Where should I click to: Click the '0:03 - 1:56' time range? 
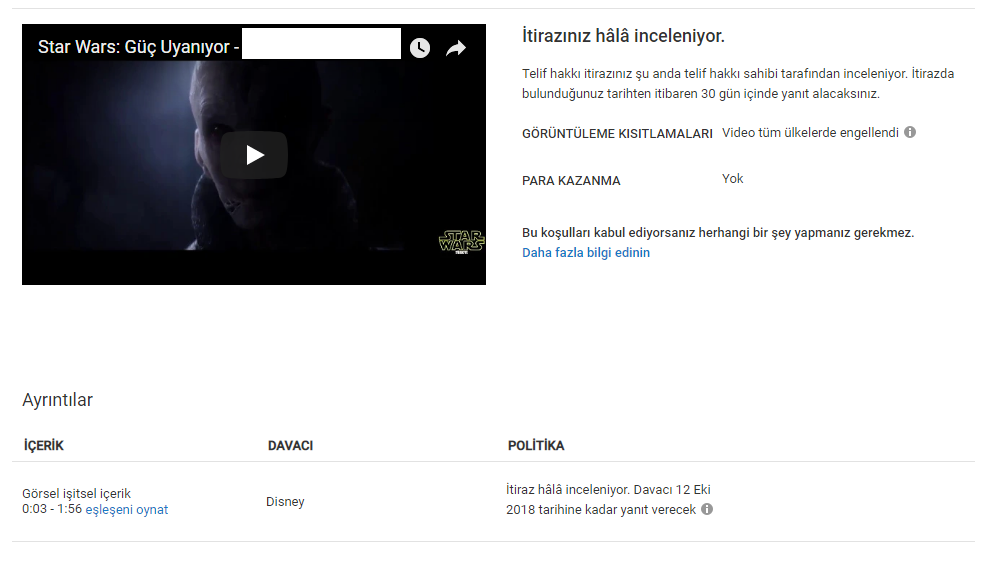(52, 509)
